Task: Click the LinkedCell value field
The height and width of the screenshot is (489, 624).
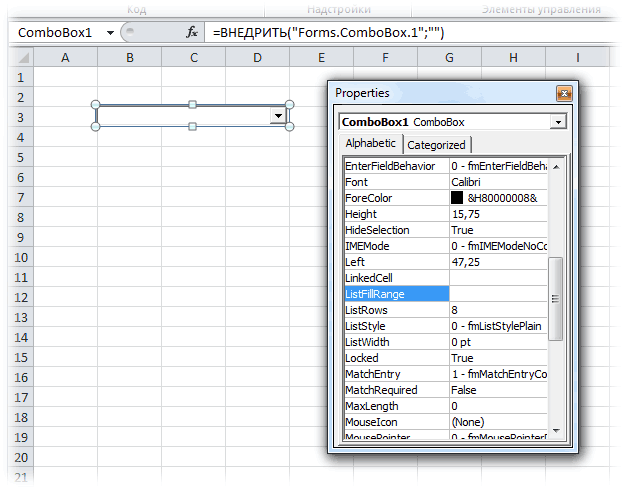Action: coord(499,278)
